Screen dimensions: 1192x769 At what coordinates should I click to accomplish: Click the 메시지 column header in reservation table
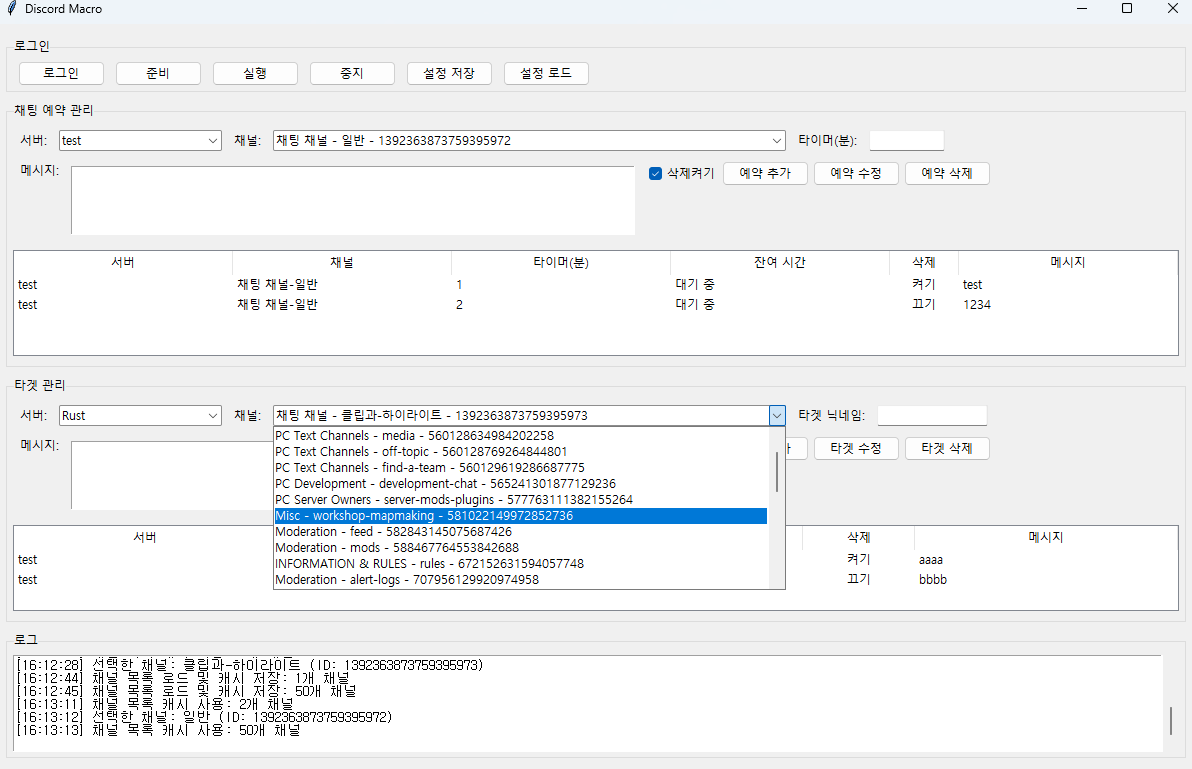[1067, 262]
